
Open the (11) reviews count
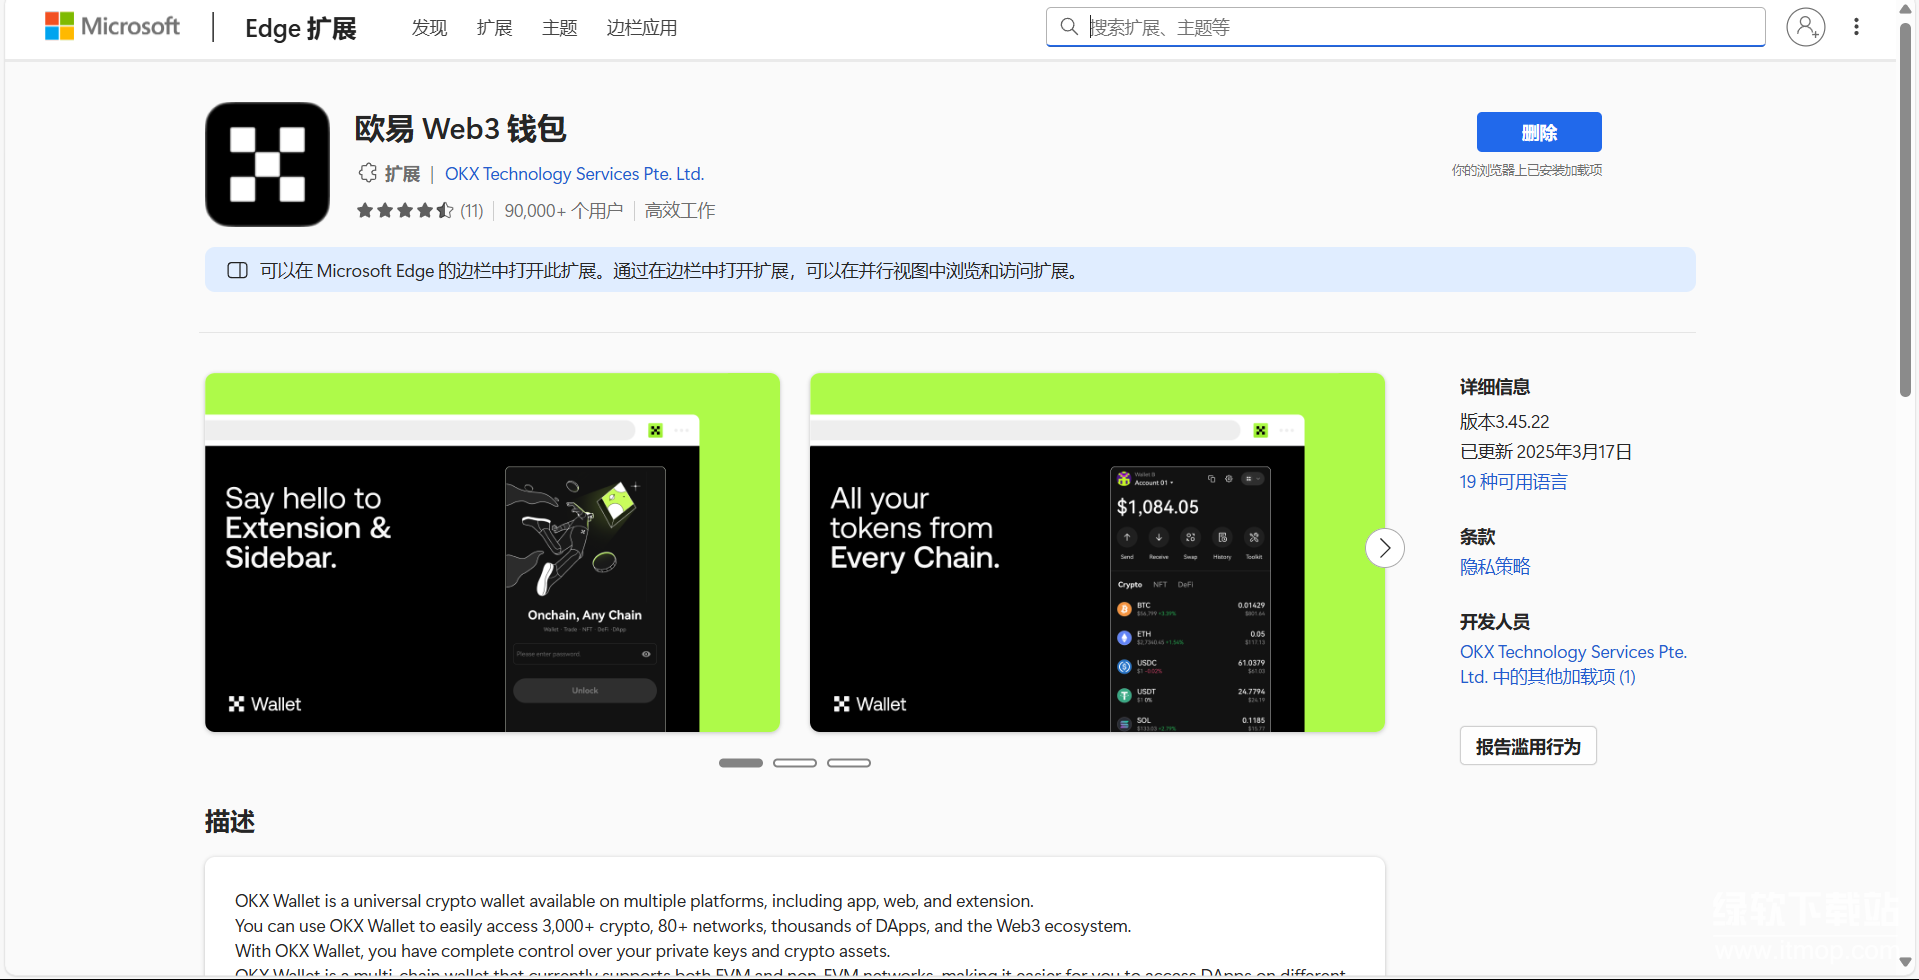(472, 210)
